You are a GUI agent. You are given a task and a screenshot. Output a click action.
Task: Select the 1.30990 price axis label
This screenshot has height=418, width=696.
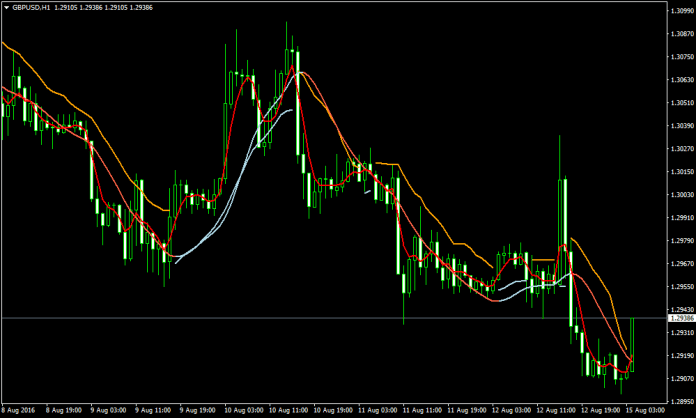pos(680,11)
